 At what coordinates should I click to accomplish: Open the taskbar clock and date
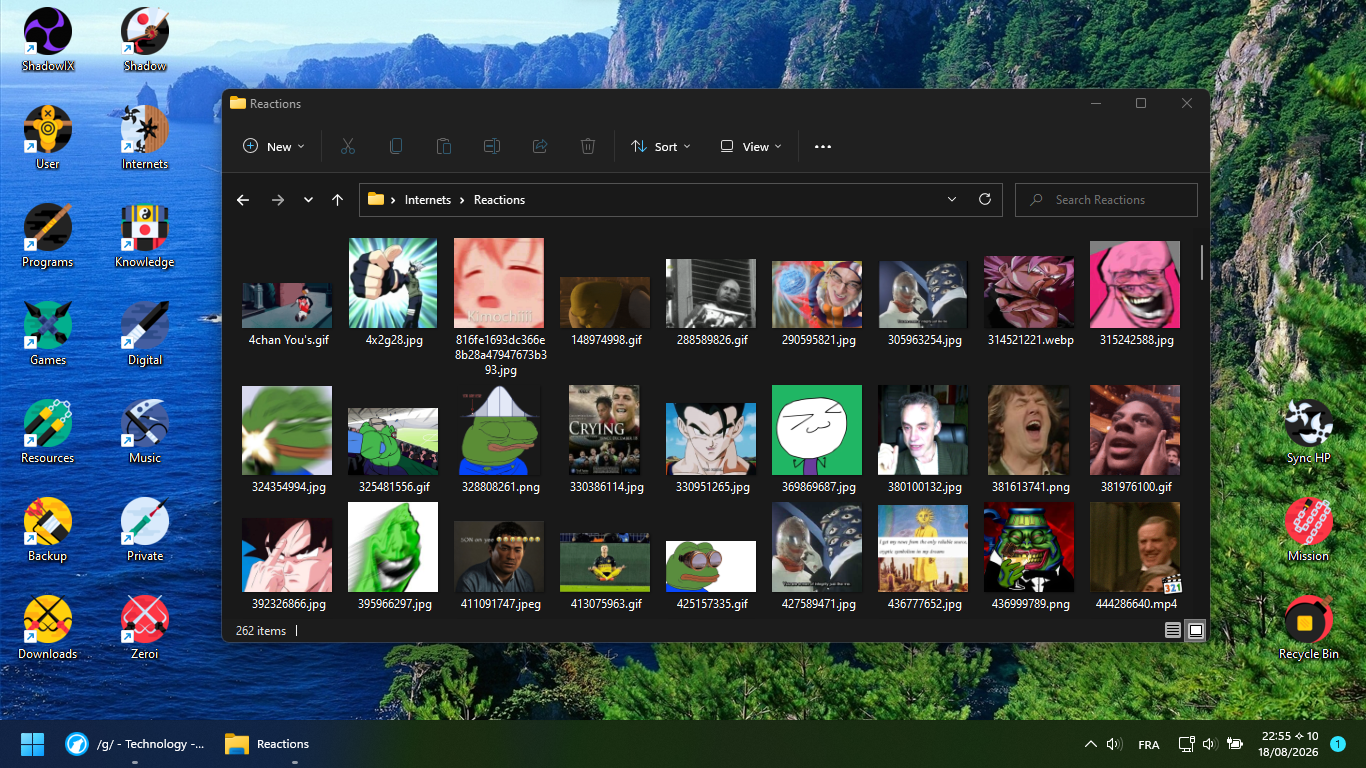click(x=1290, y=744)
